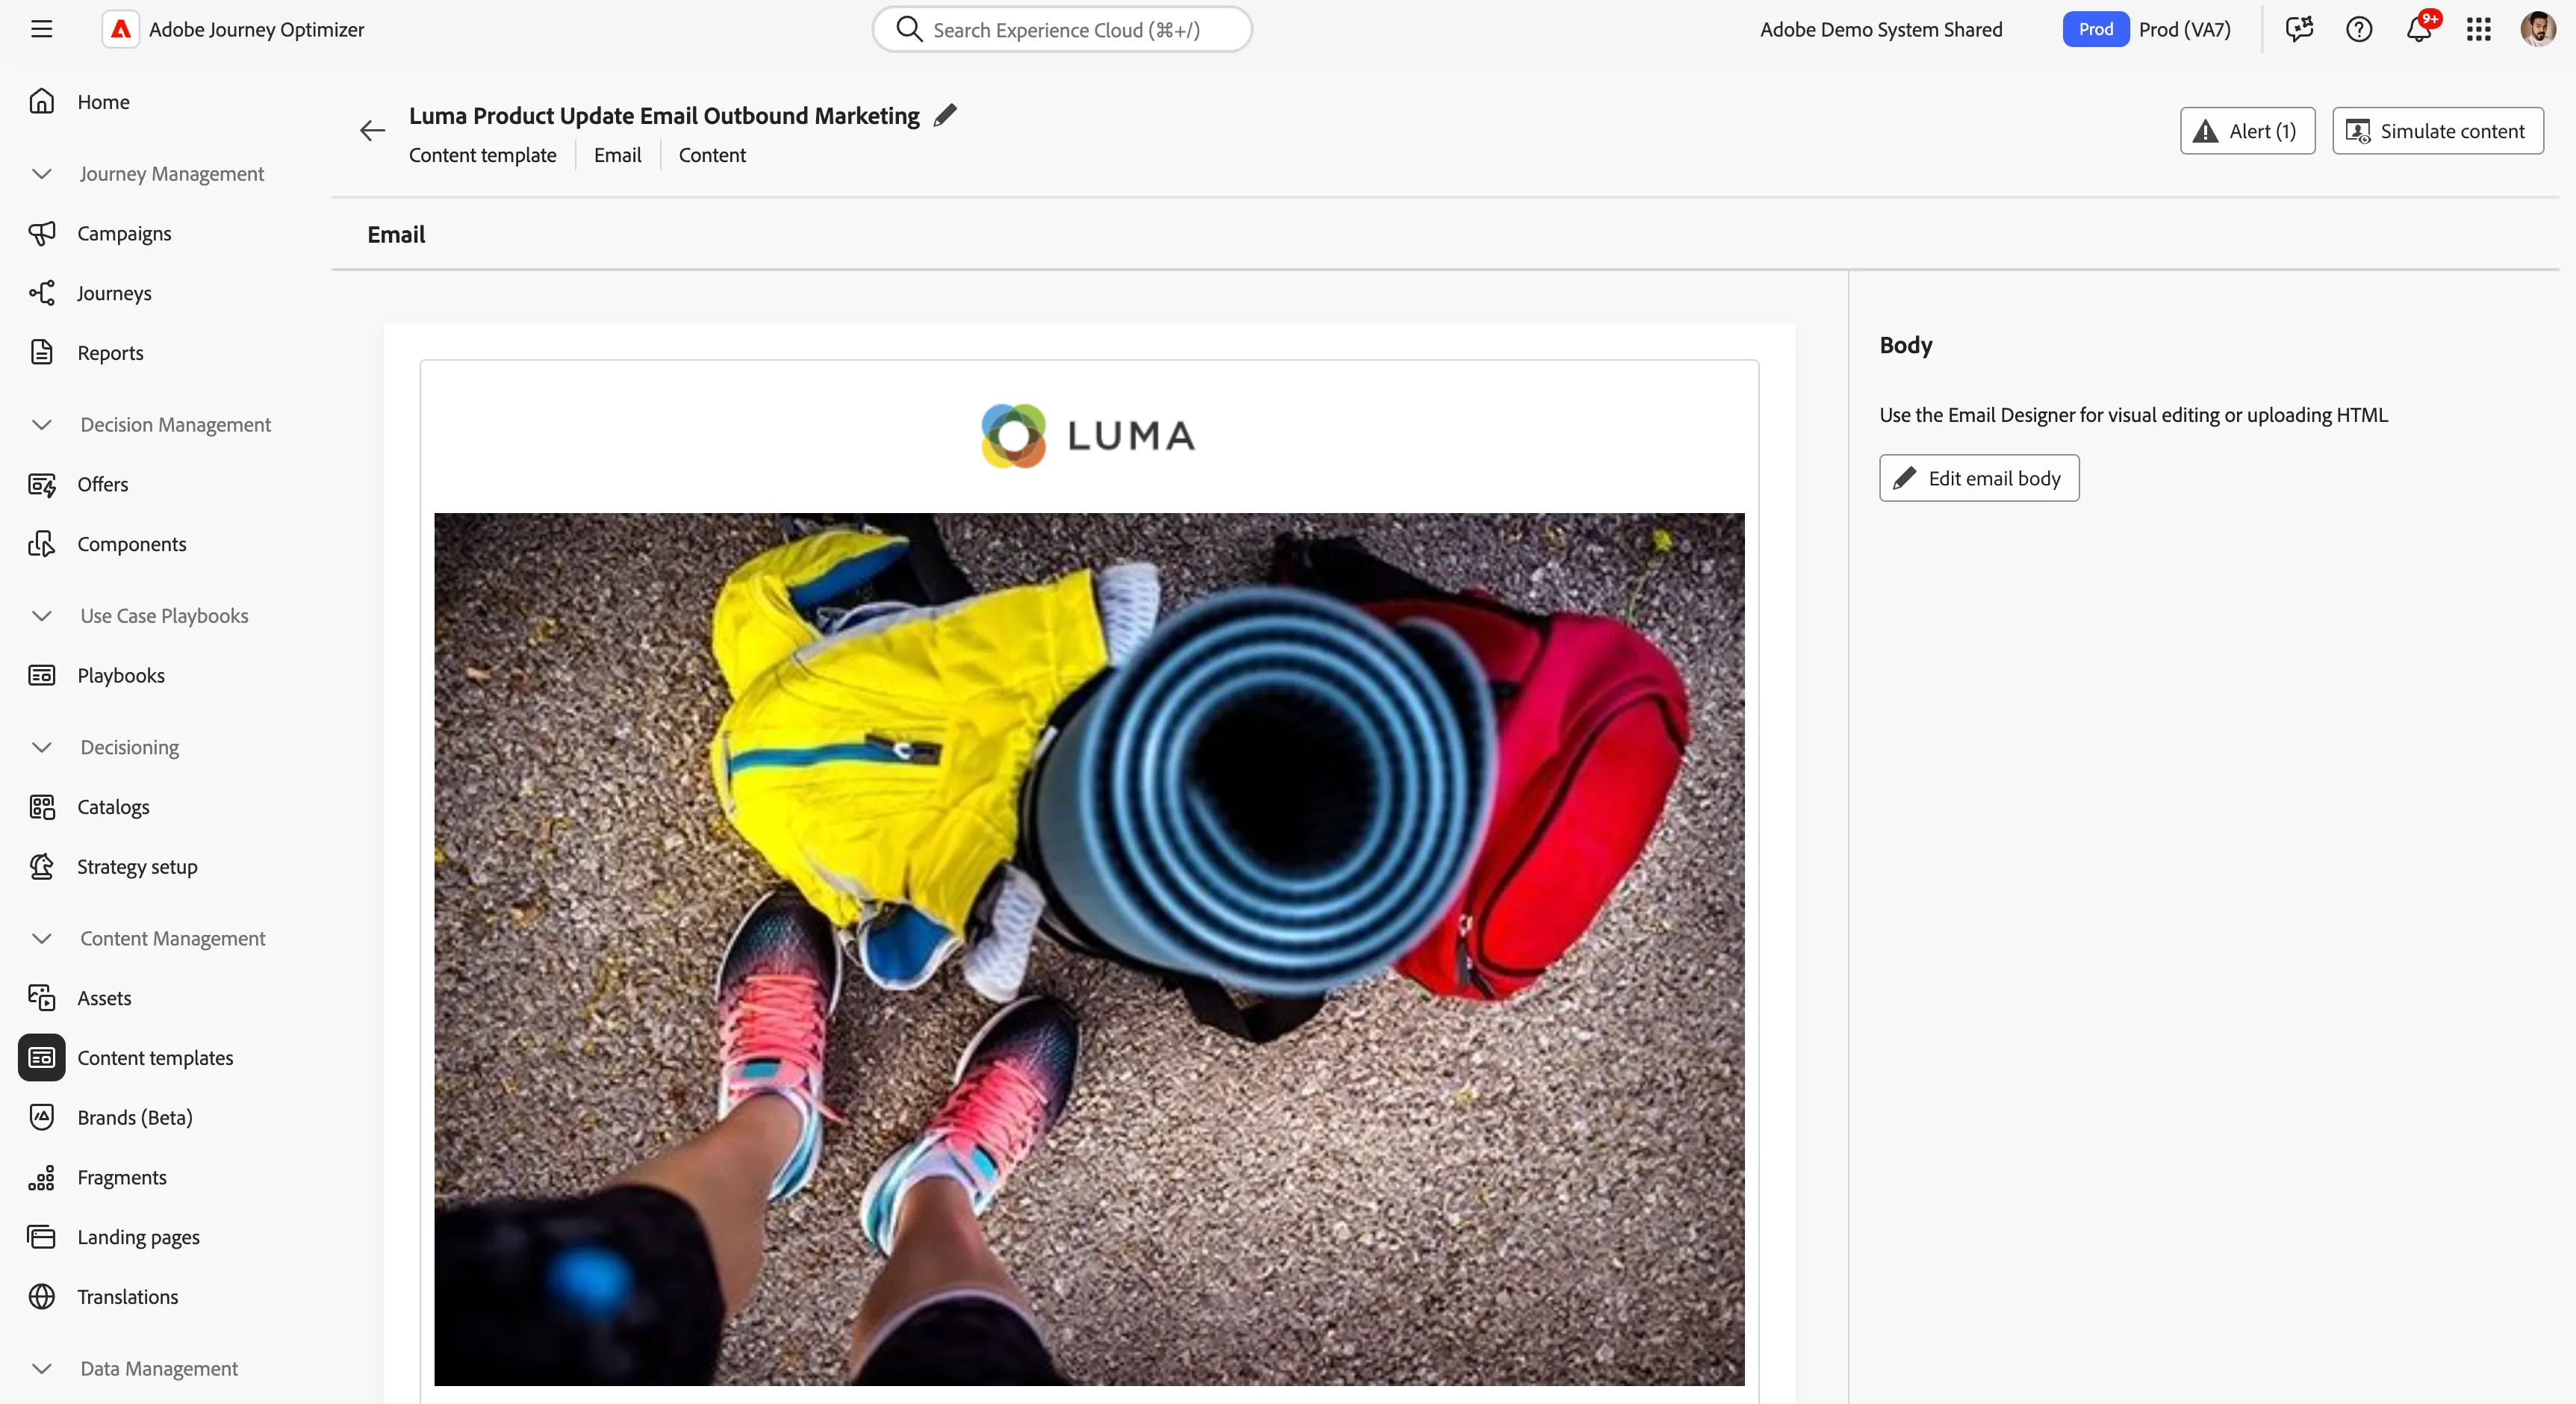Click the LUMA logo in email preview

pos(1089,436)
